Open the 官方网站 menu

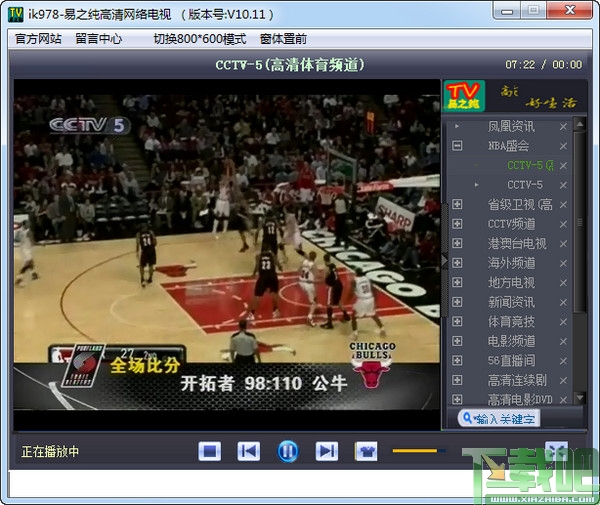point(38,39)
